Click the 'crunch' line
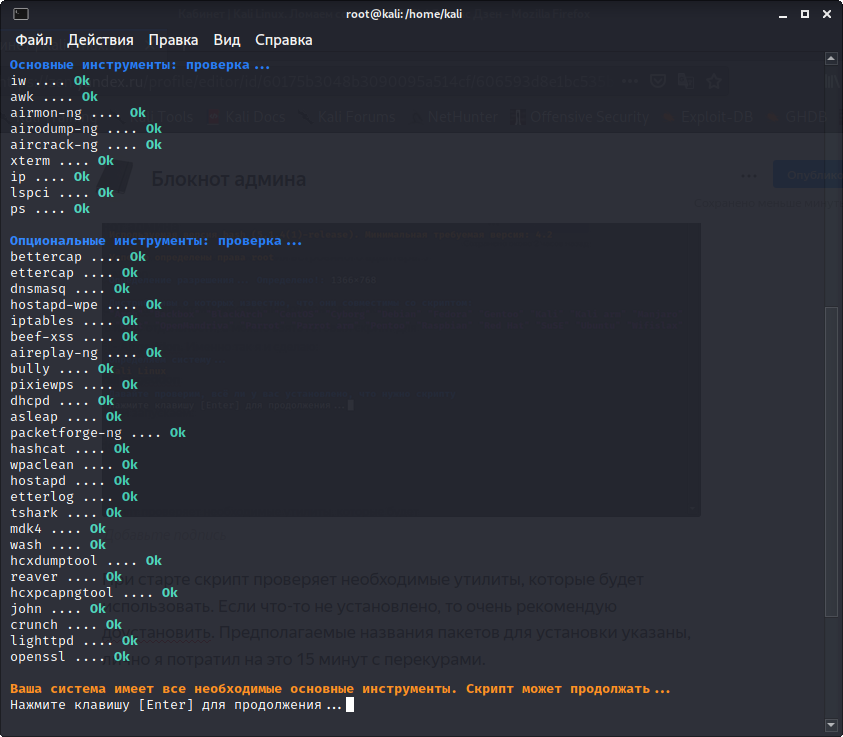843x737 pixels. (66, 625)
